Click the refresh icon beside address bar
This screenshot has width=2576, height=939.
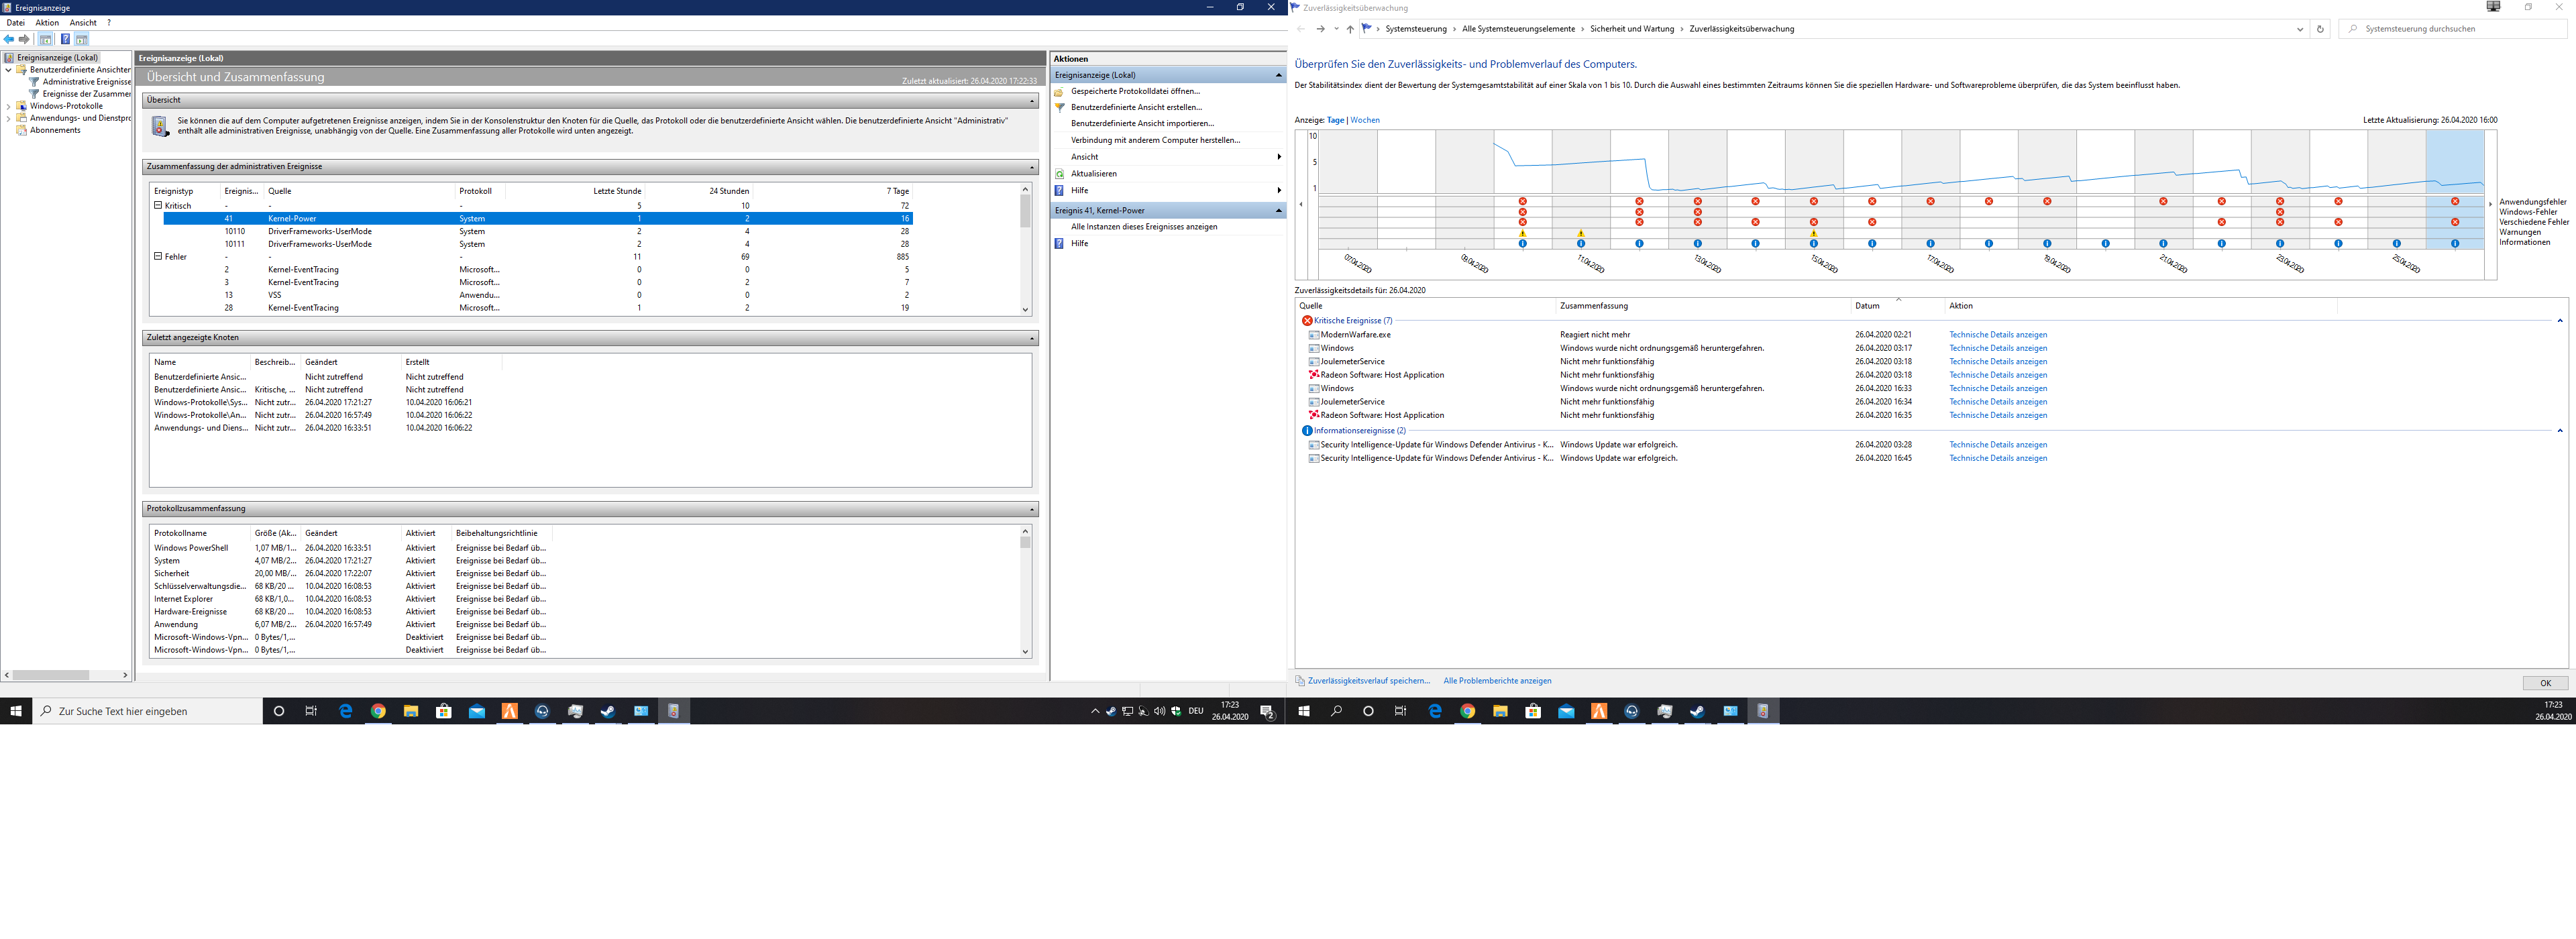pyautogui.click(x=2320, y=29)
